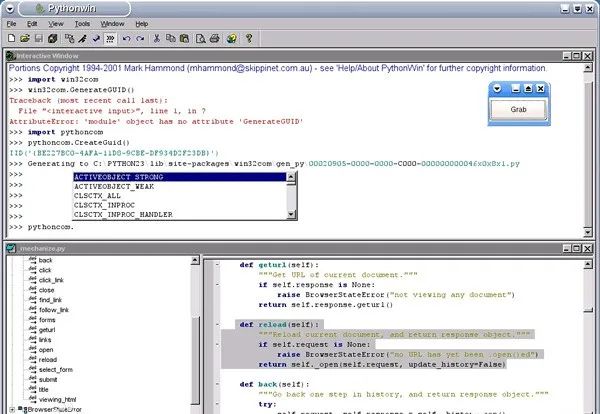Collapse the def back fold marker

click(x=217, y=384)
